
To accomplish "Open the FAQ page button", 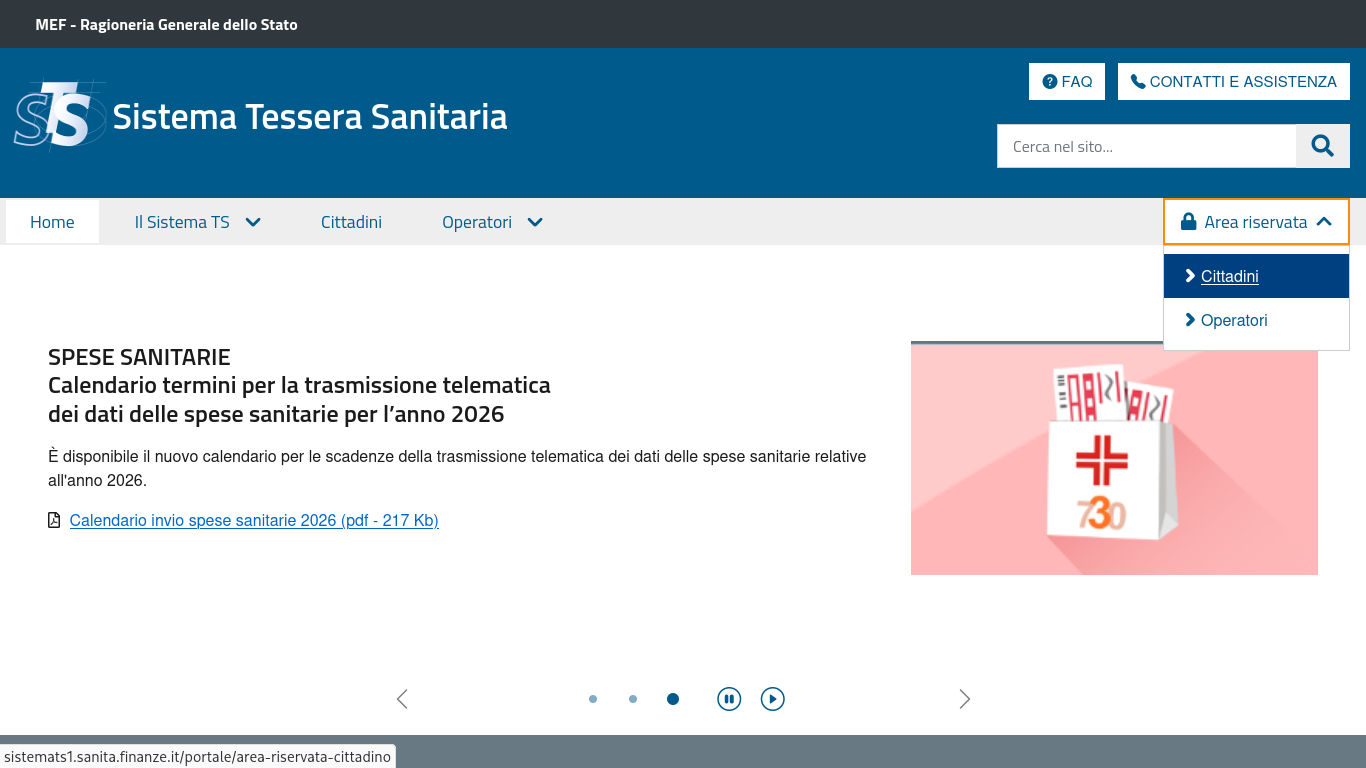I will click(x=1067, y=82).
